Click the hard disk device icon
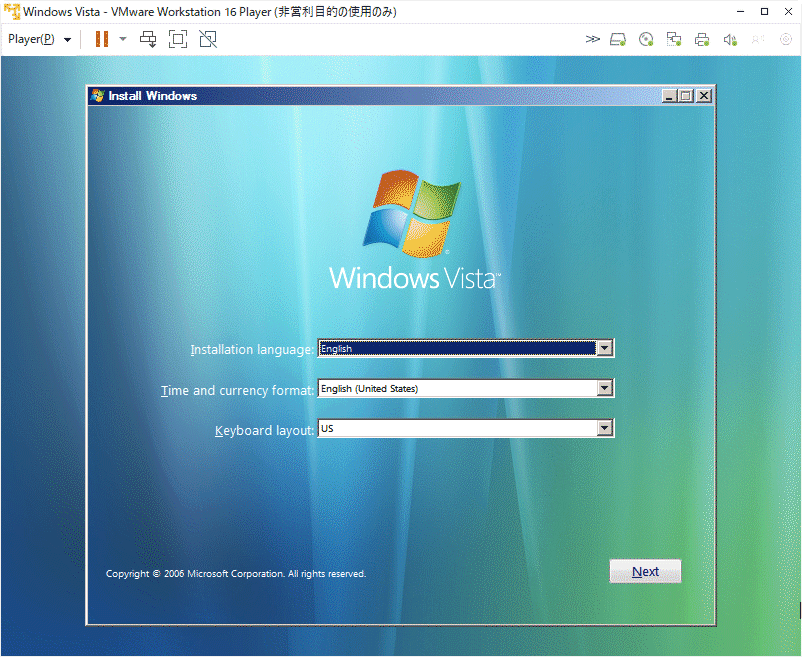 [x=618, y=39]
